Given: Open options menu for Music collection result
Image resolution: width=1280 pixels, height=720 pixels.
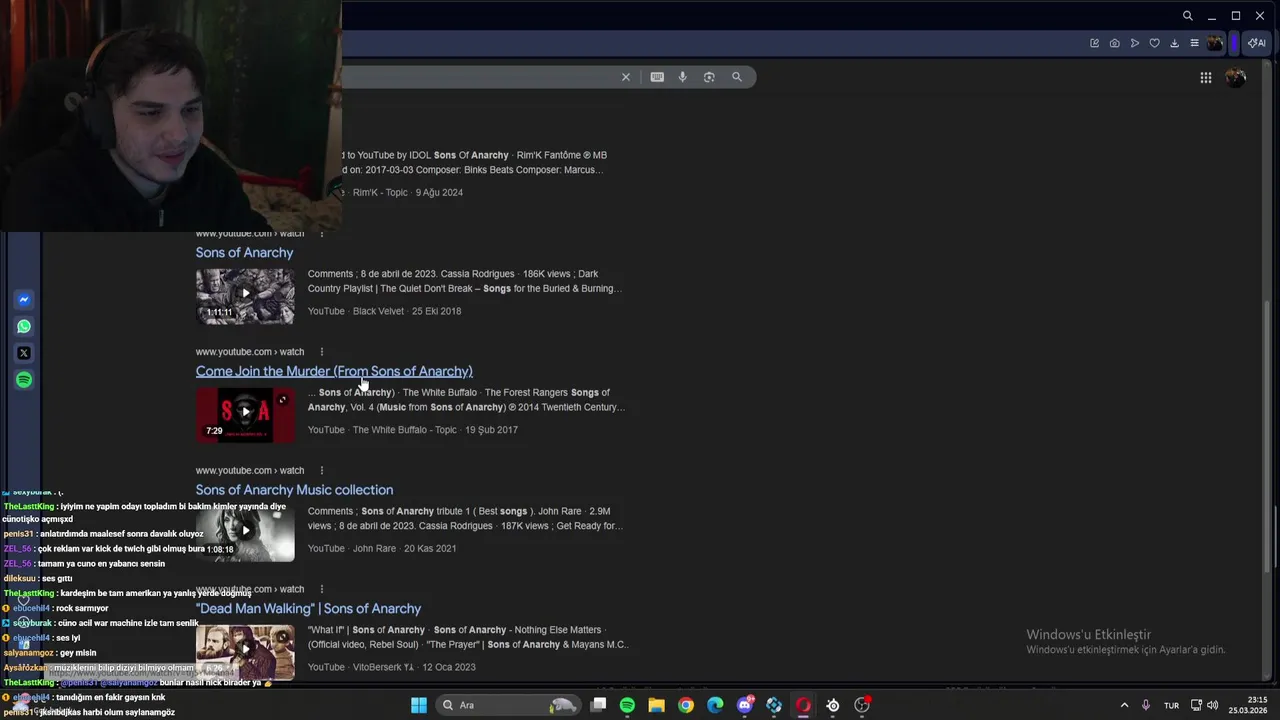Looking at the screenshot, I should point(322,470).
